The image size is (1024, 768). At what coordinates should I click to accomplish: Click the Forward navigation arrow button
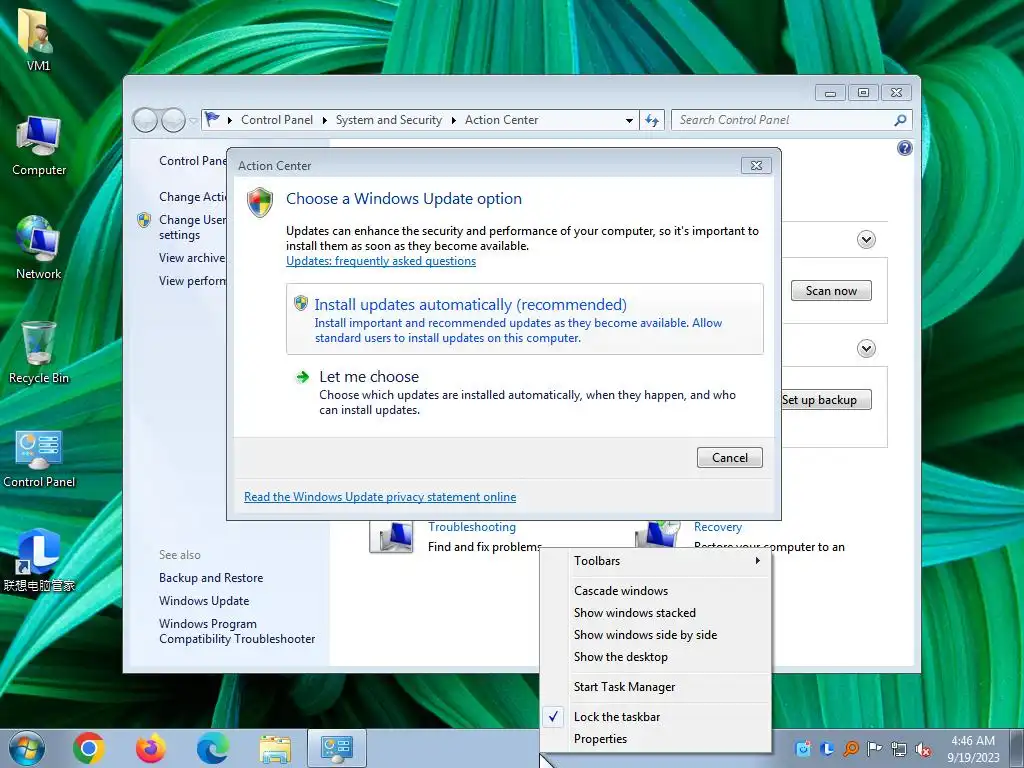click(173, 120)
